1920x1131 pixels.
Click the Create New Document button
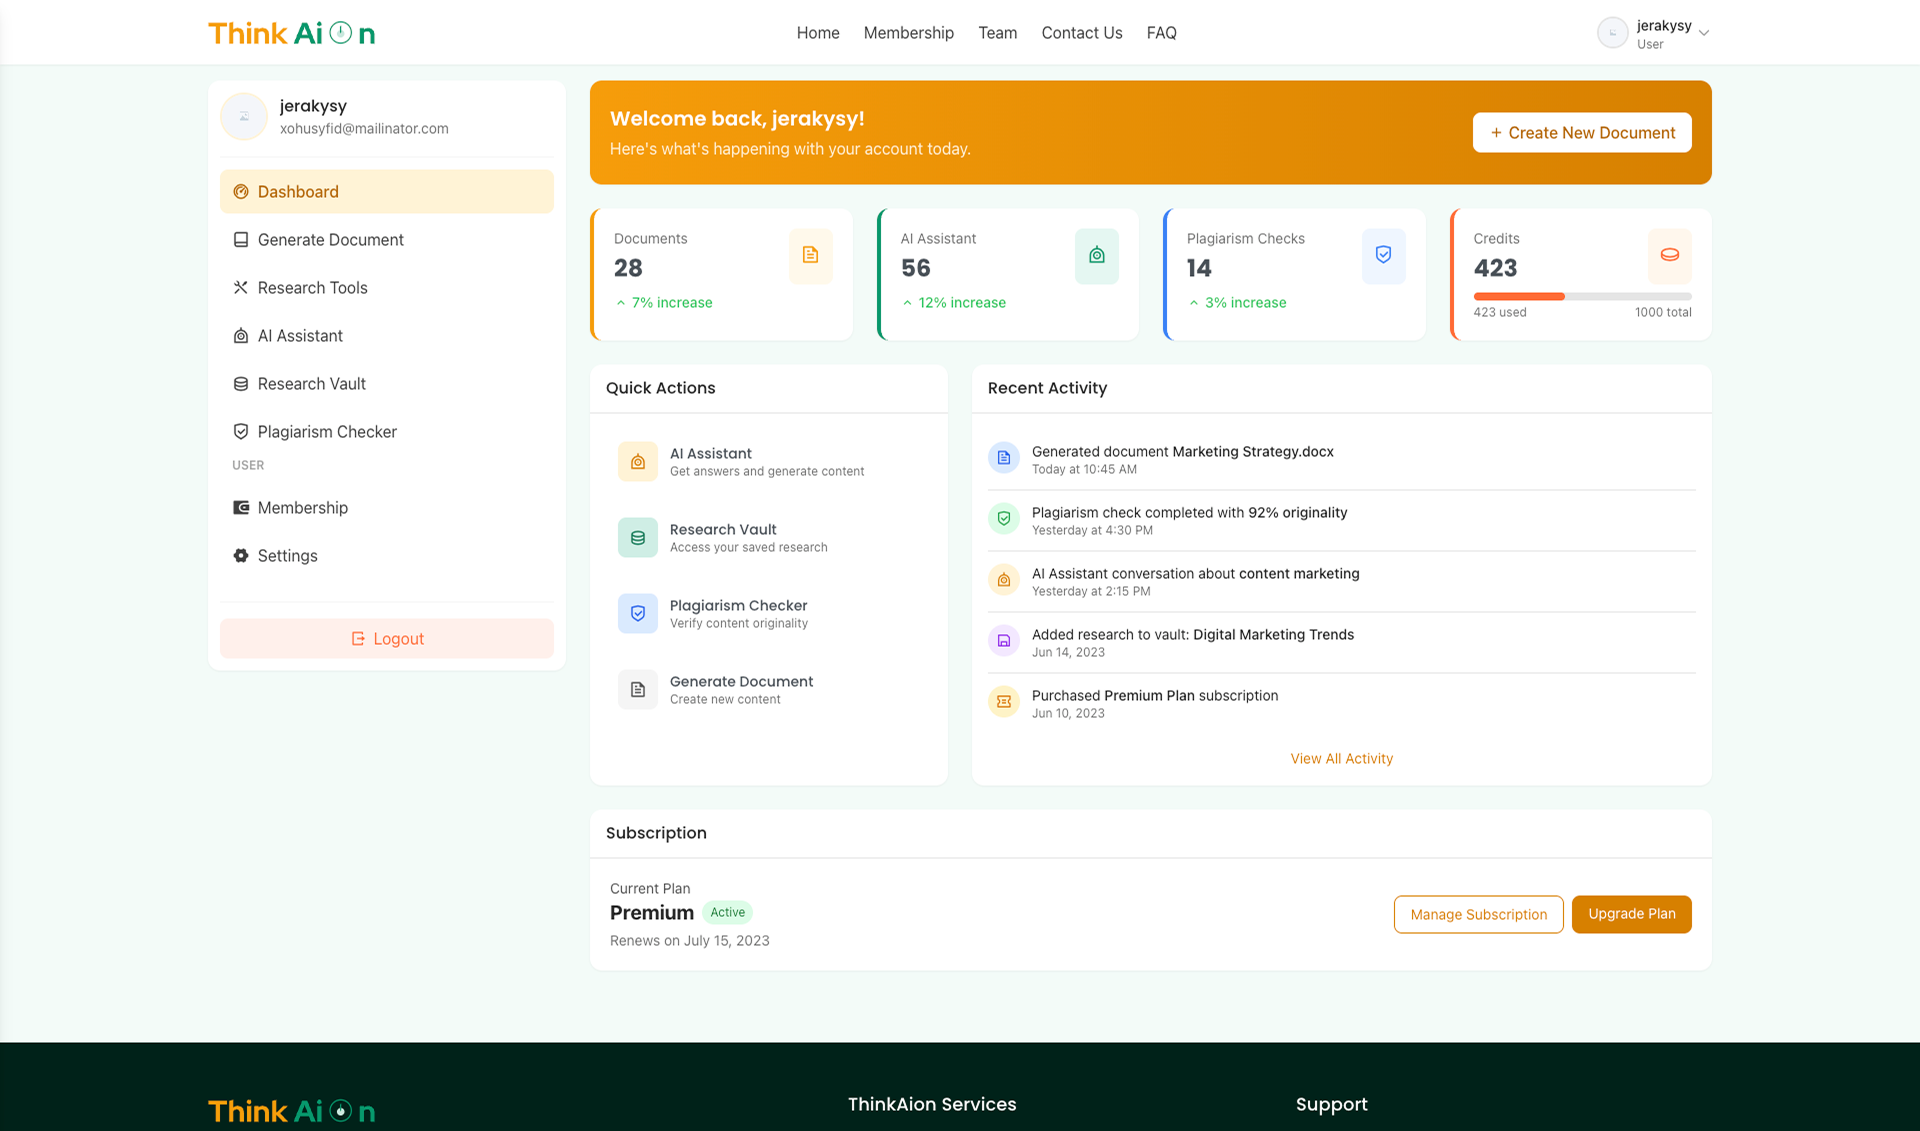point(1581,132)
